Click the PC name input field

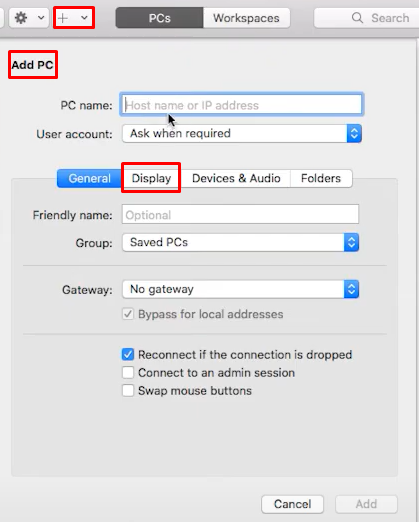coord(242,105)
